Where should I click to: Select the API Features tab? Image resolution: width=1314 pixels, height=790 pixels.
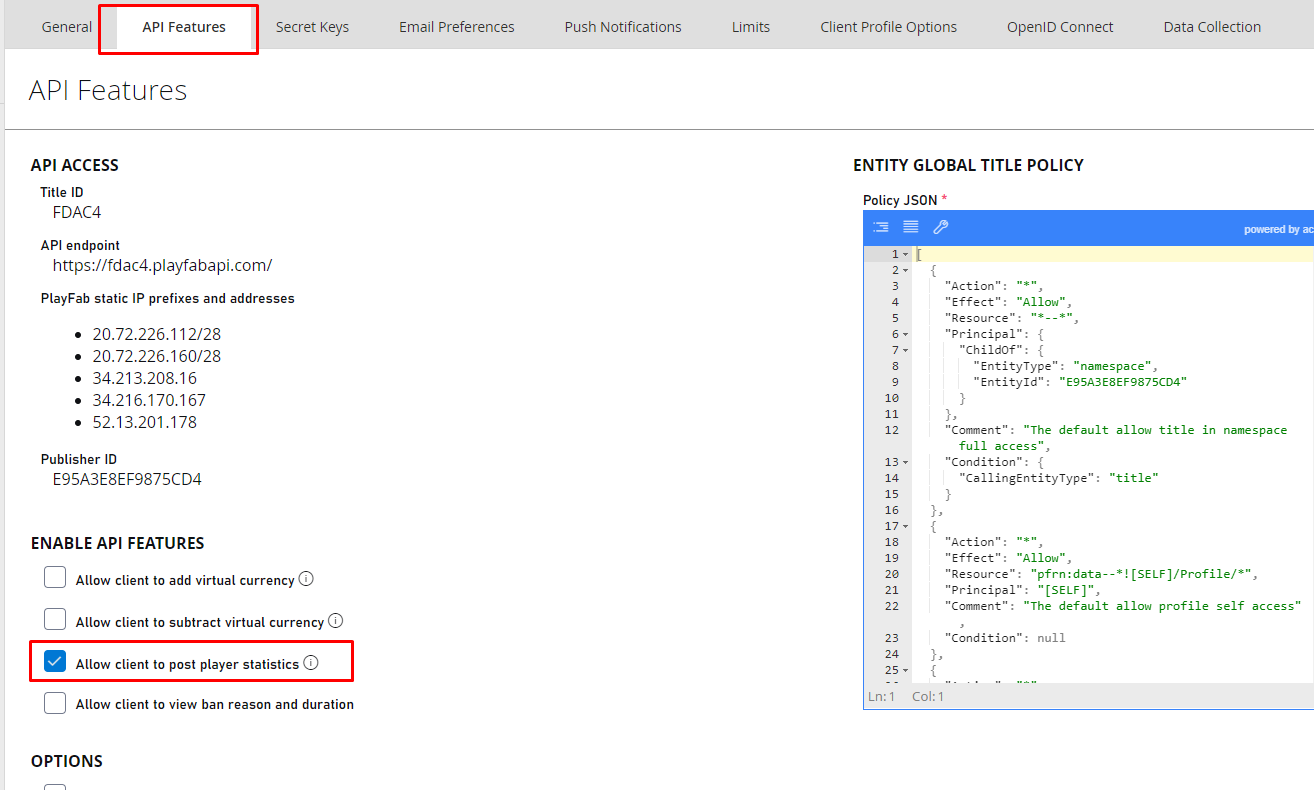click(x=184, y=27)
